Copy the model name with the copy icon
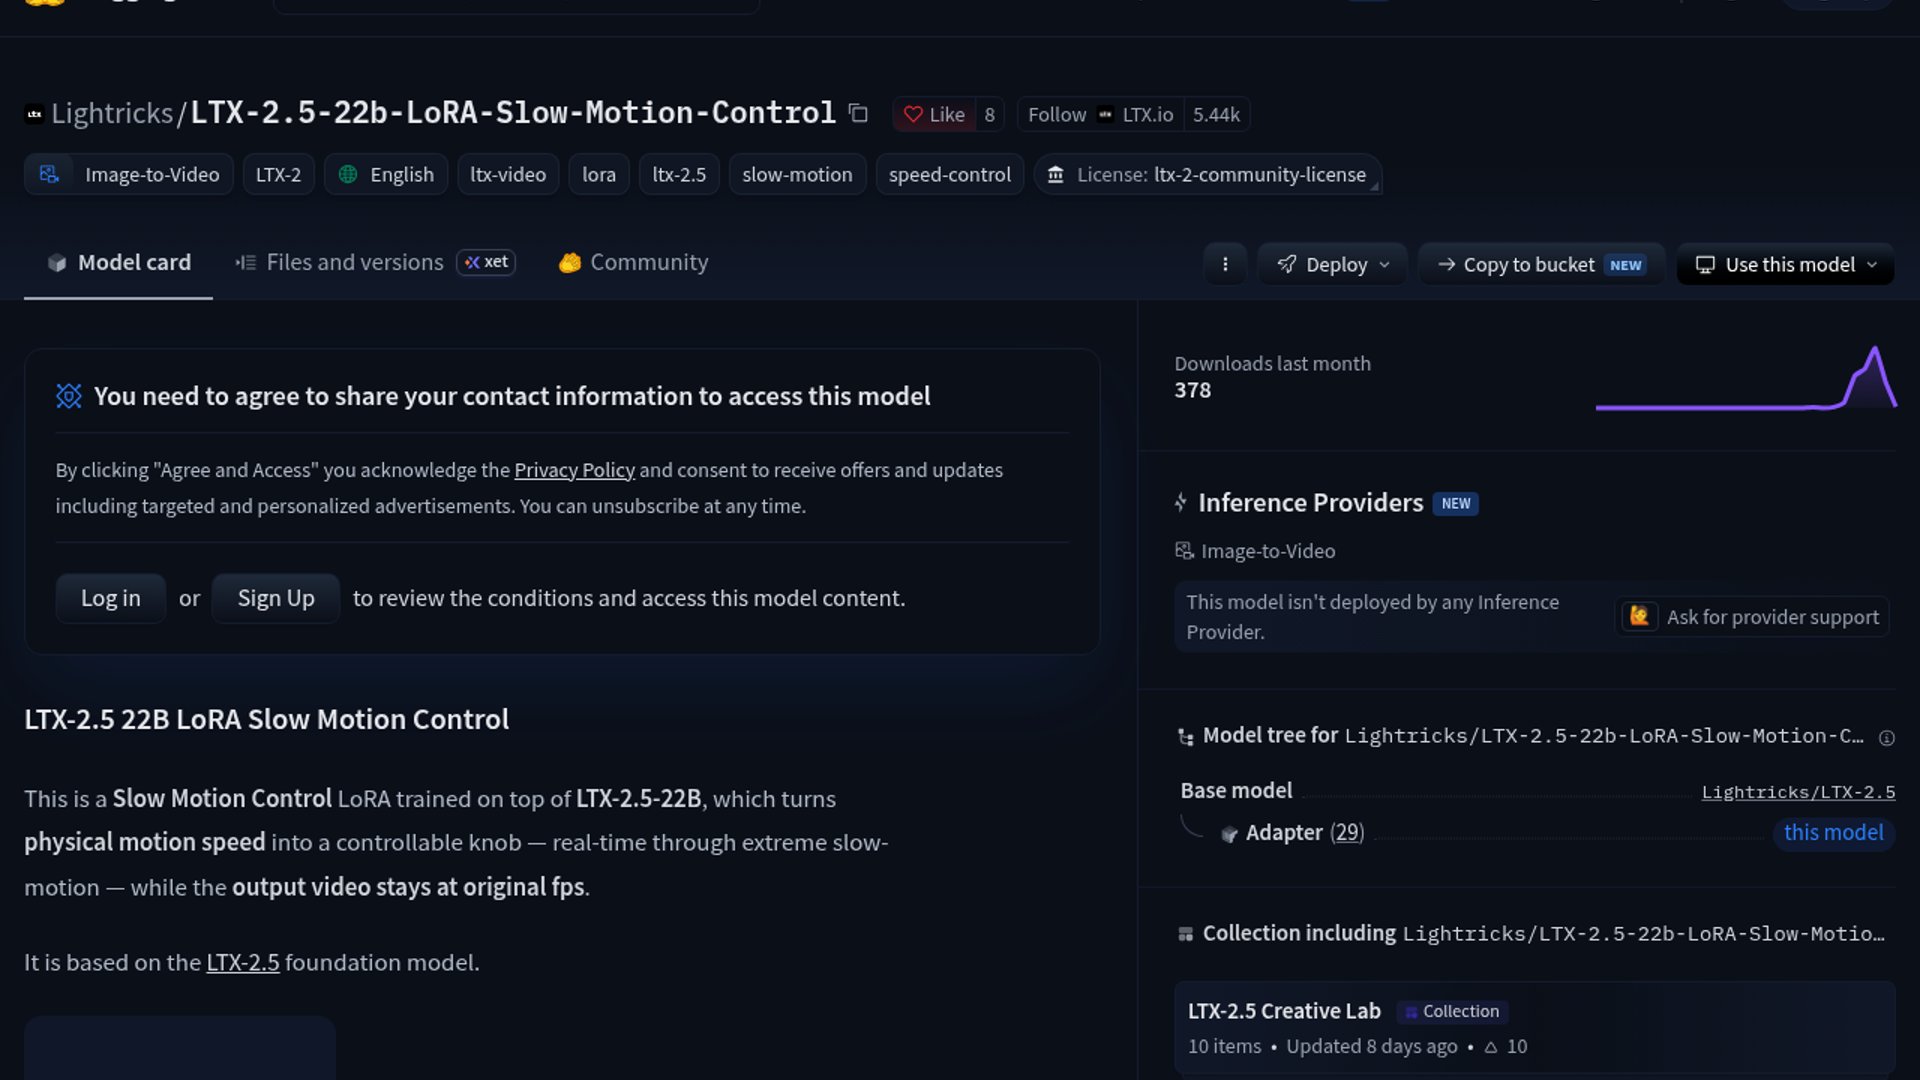The image size is (1920, 1080). coord(858,113)
